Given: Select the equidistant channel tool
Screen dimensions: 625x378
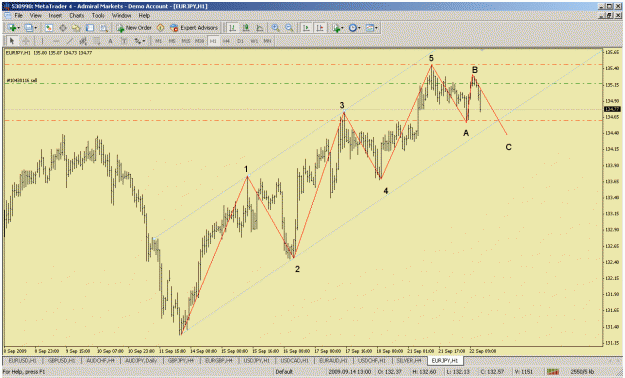Looking at the screenshot, I should click(x=83, y=41).
